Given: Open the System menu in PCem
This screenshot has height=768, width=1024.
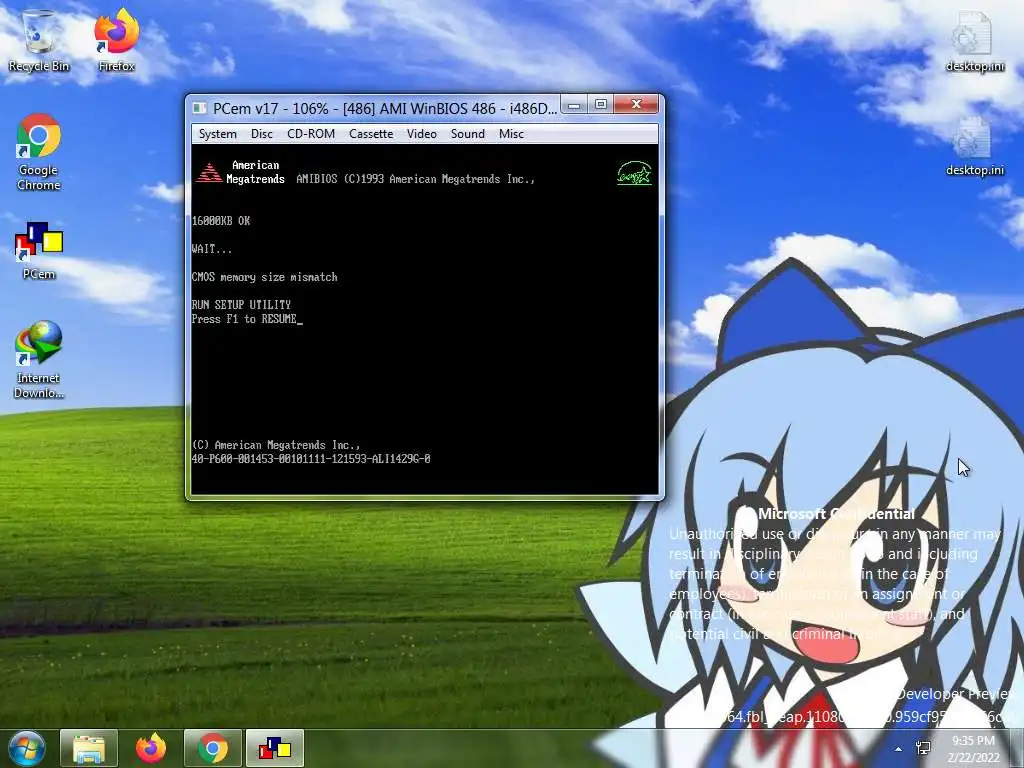Looking at the screenshot, I should 217,134.
